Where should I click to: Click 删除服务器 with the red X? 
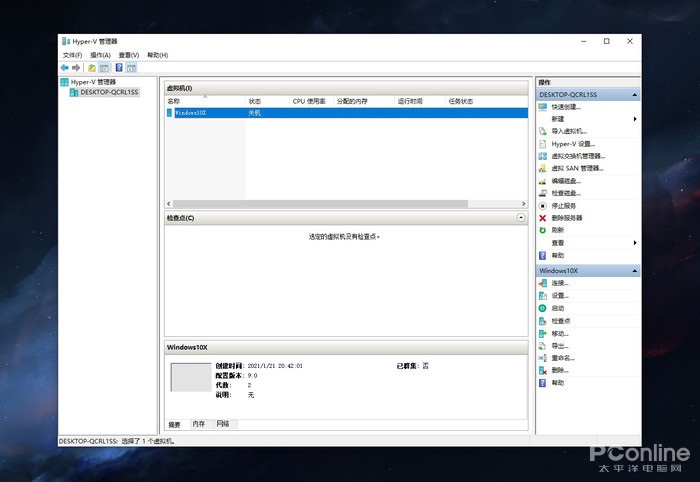click(x=567, y=218)
